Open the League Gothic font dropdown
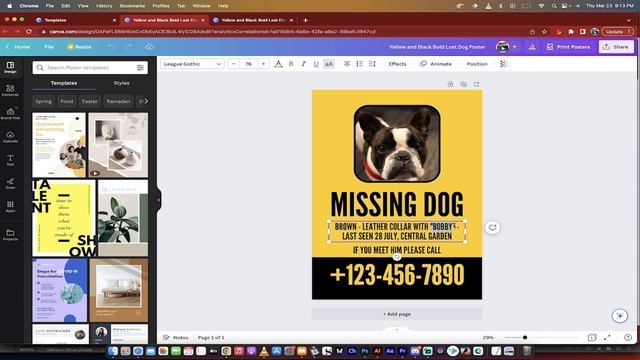640x360 pixels. point(192,64)
